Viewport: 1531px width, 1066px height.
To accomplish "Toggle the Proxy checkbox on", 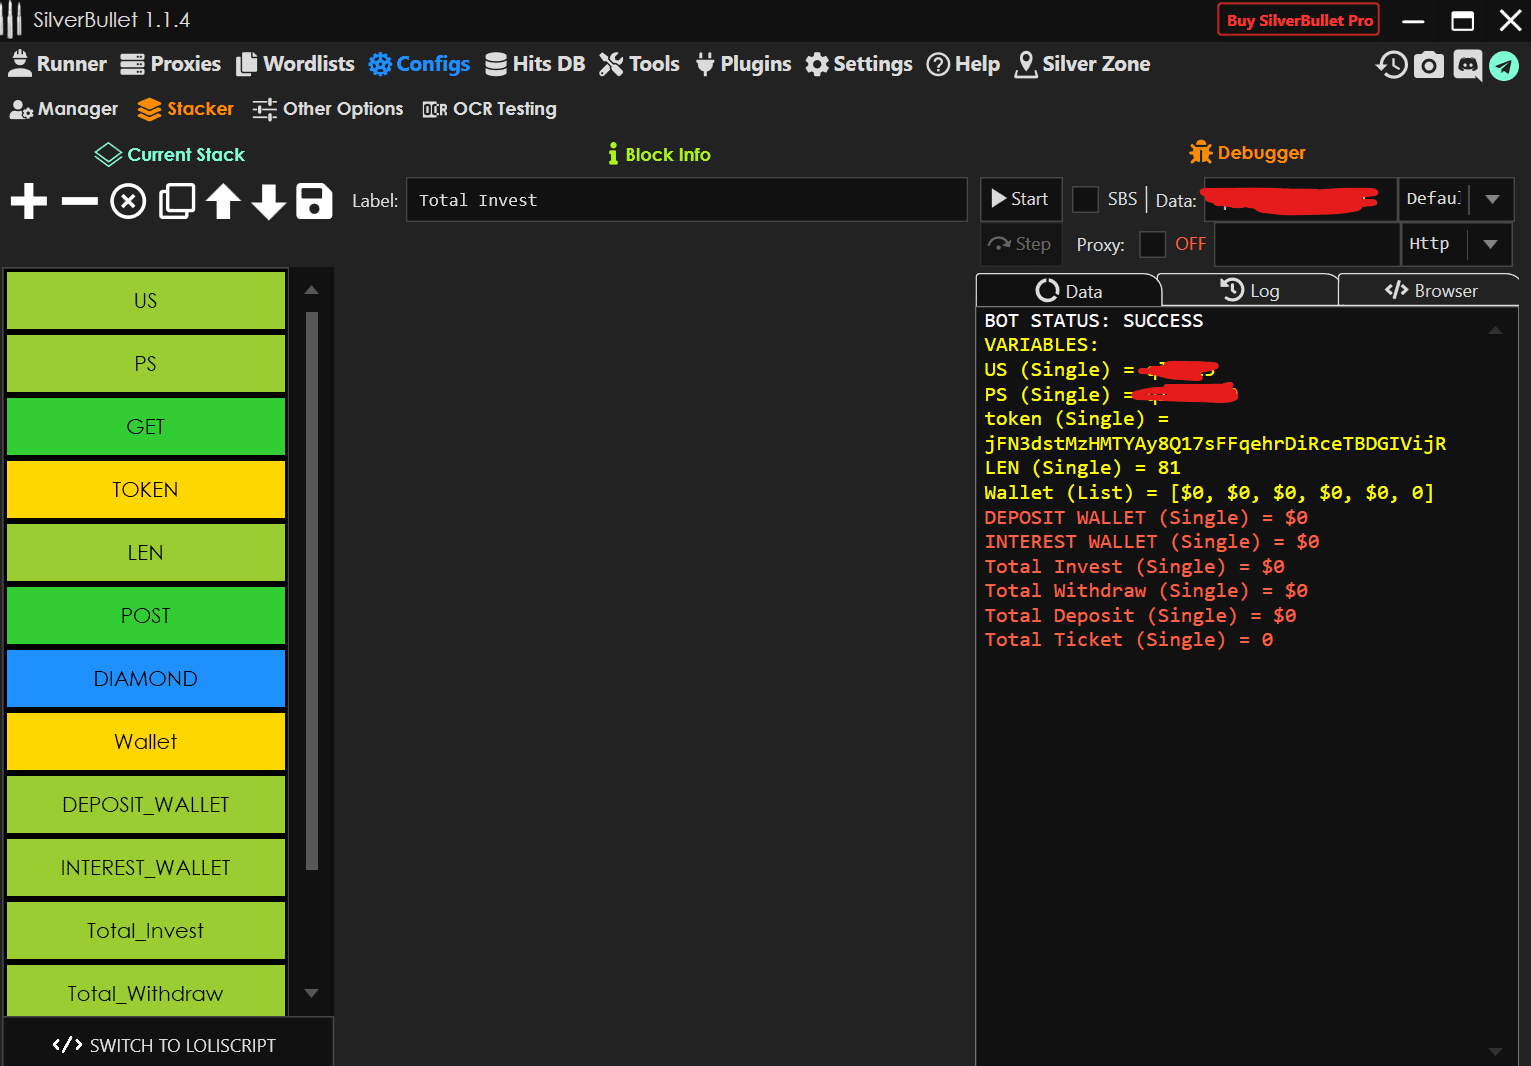I will (1152, 244).
